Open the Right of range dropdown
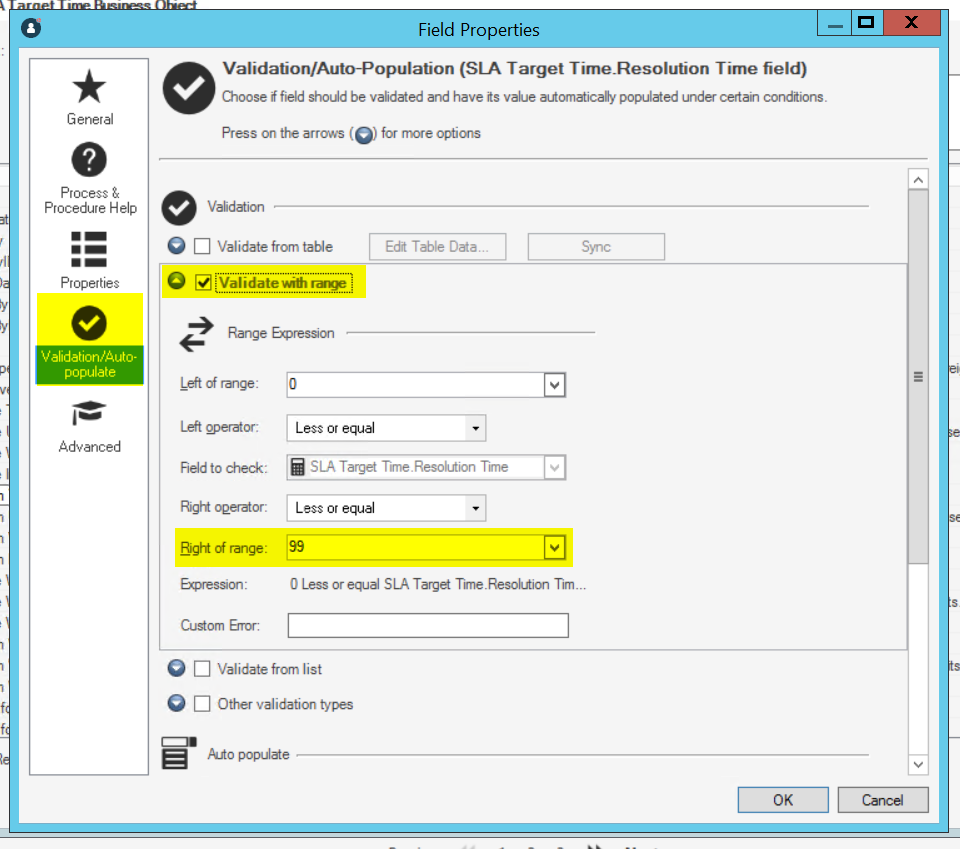Image resolution: width=960 pixels, height=849 pixels. pyautogui.click(x=556, y=547)
